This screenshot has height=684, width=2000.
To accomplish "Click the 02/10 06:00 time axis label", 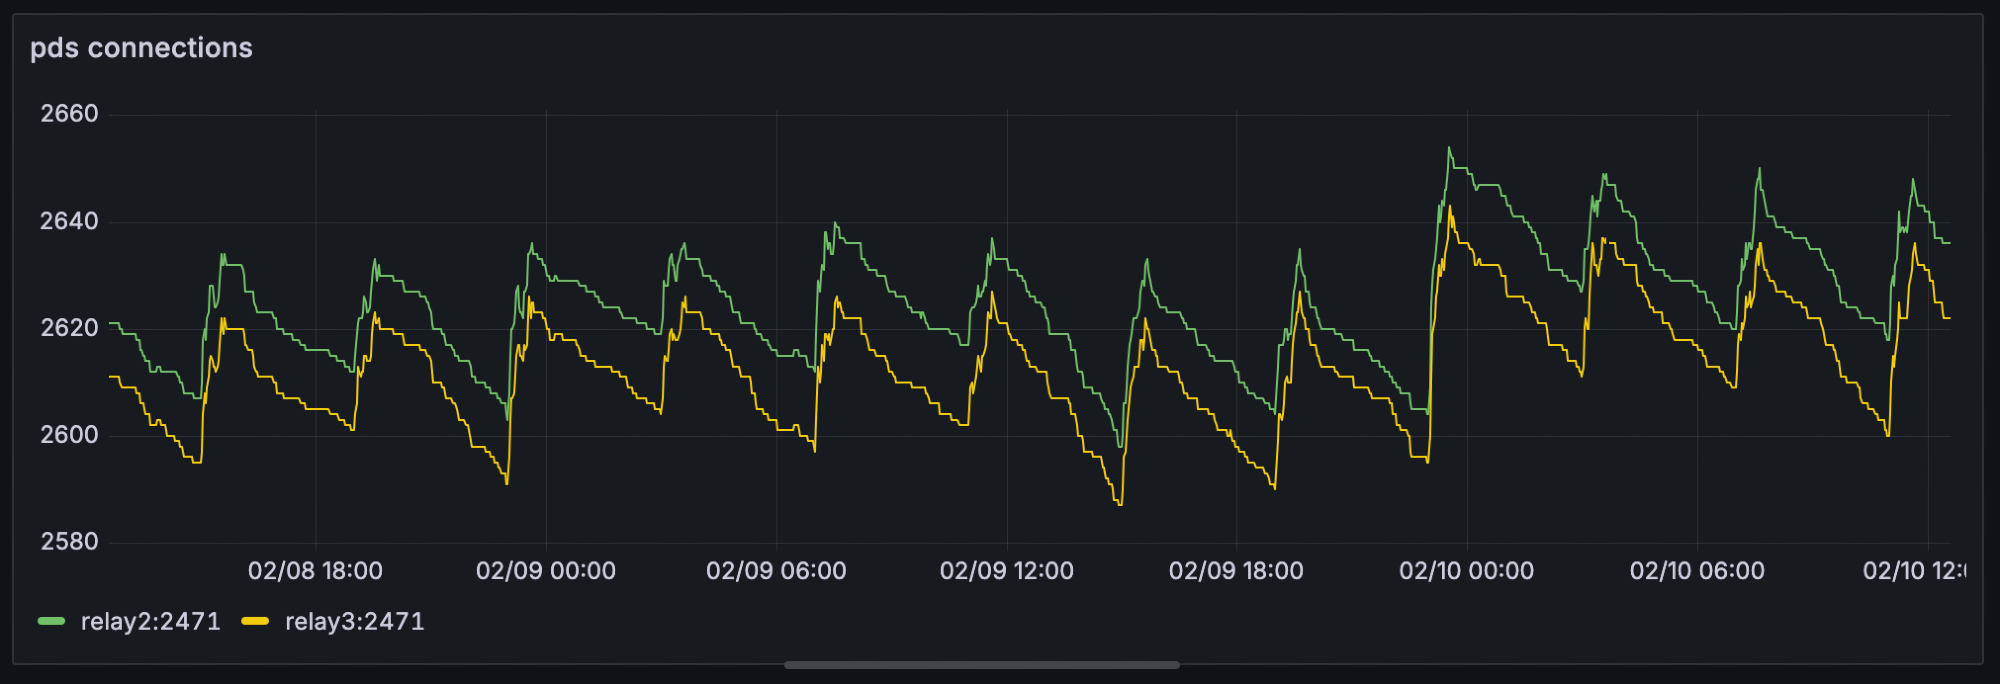I will pyautogui.click(x=1697, y=571).
